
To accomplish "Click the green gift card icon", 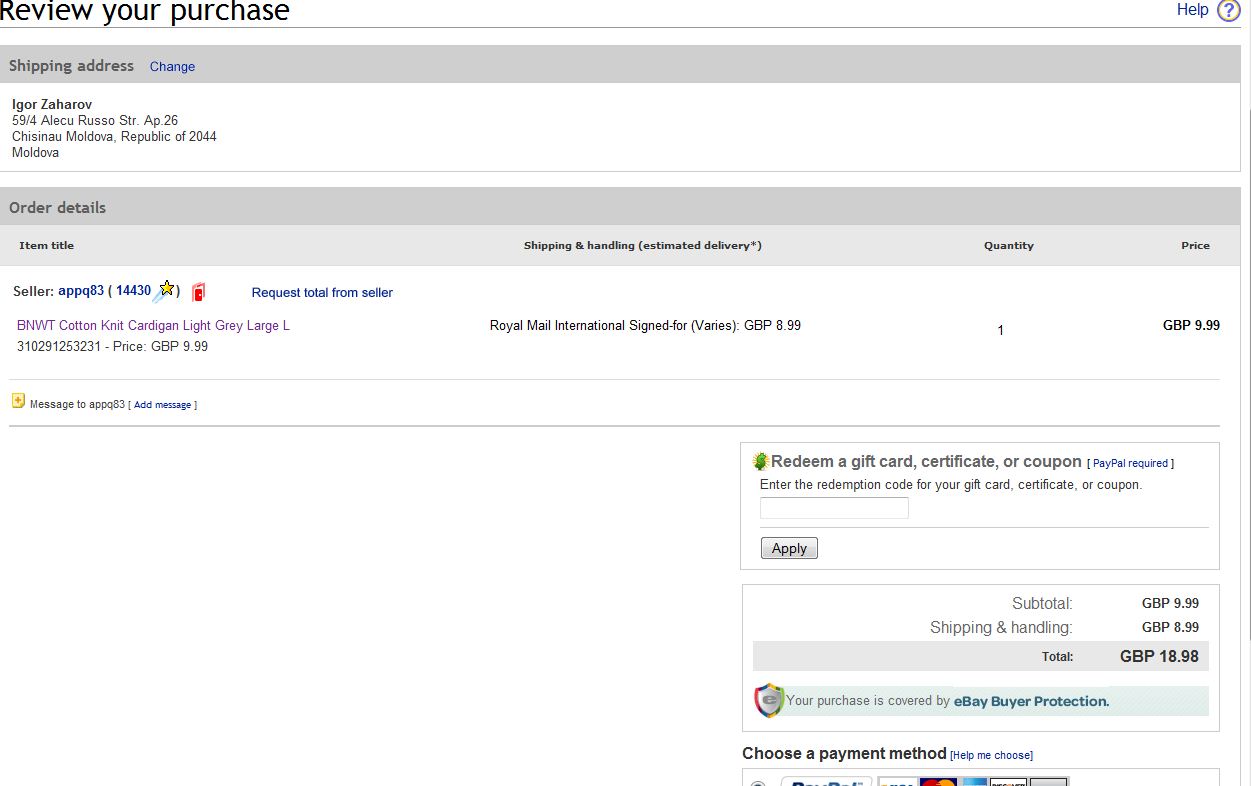I will (x=760, y=461).
